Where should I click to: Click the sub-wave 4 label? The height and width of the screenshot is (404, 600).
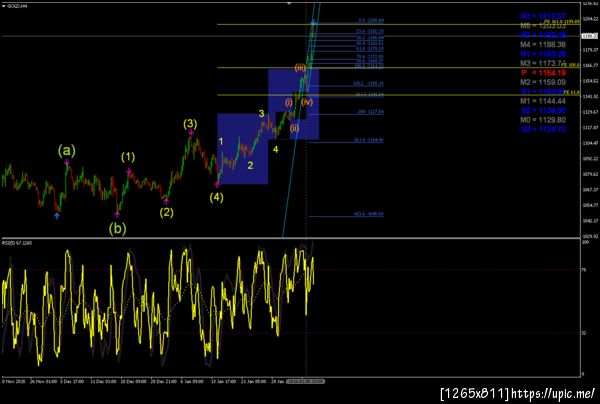(x=276, y=150)
